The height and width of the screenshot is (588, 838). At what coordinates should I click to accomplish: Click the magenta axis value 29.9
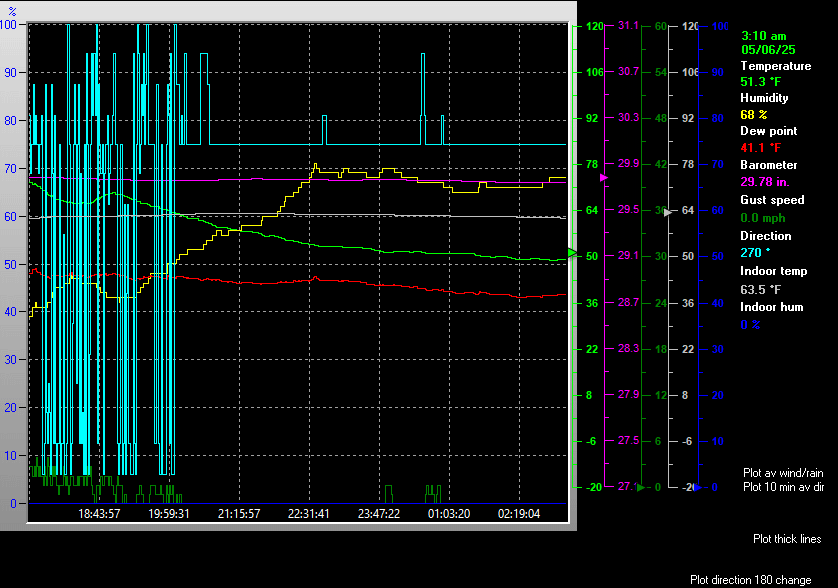coord(628,164)
